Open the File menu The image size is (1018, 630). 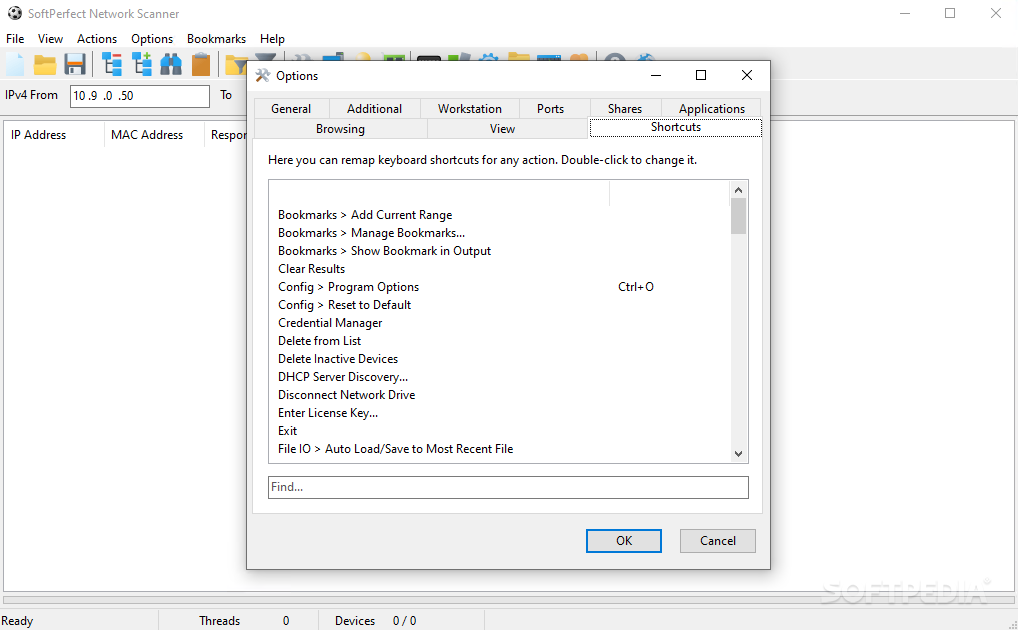[x=15, y=39]
